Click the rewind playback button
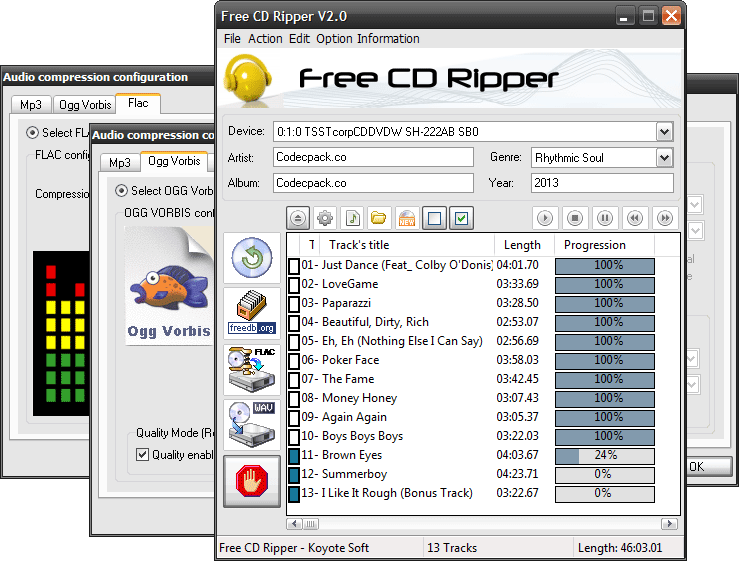This screenshot has width=739, height=561. (x=635, y=218)
